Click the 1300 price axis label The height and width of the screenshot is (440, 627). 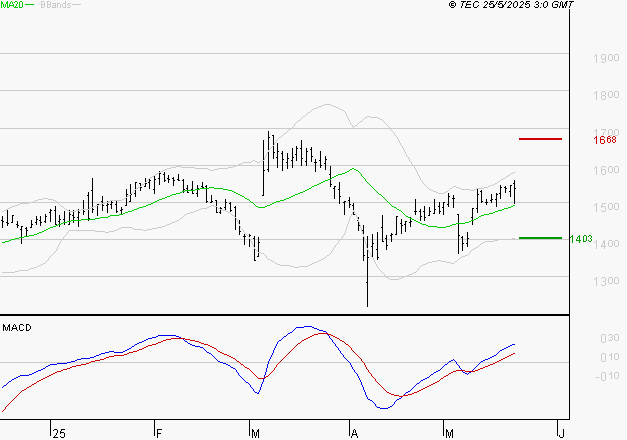(604, 281)
